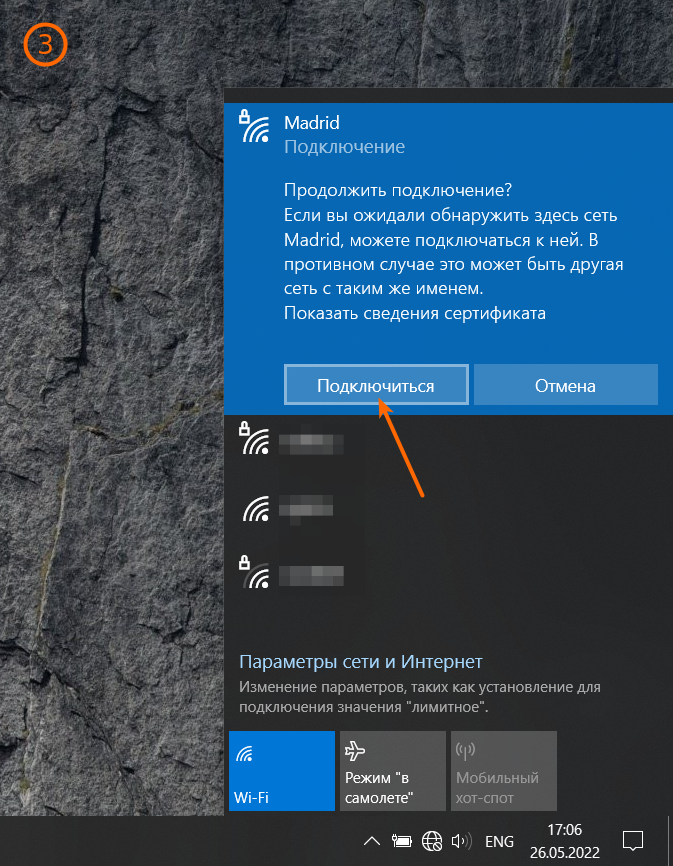Open the volume speaker tray icon

[x=461, y=840]
